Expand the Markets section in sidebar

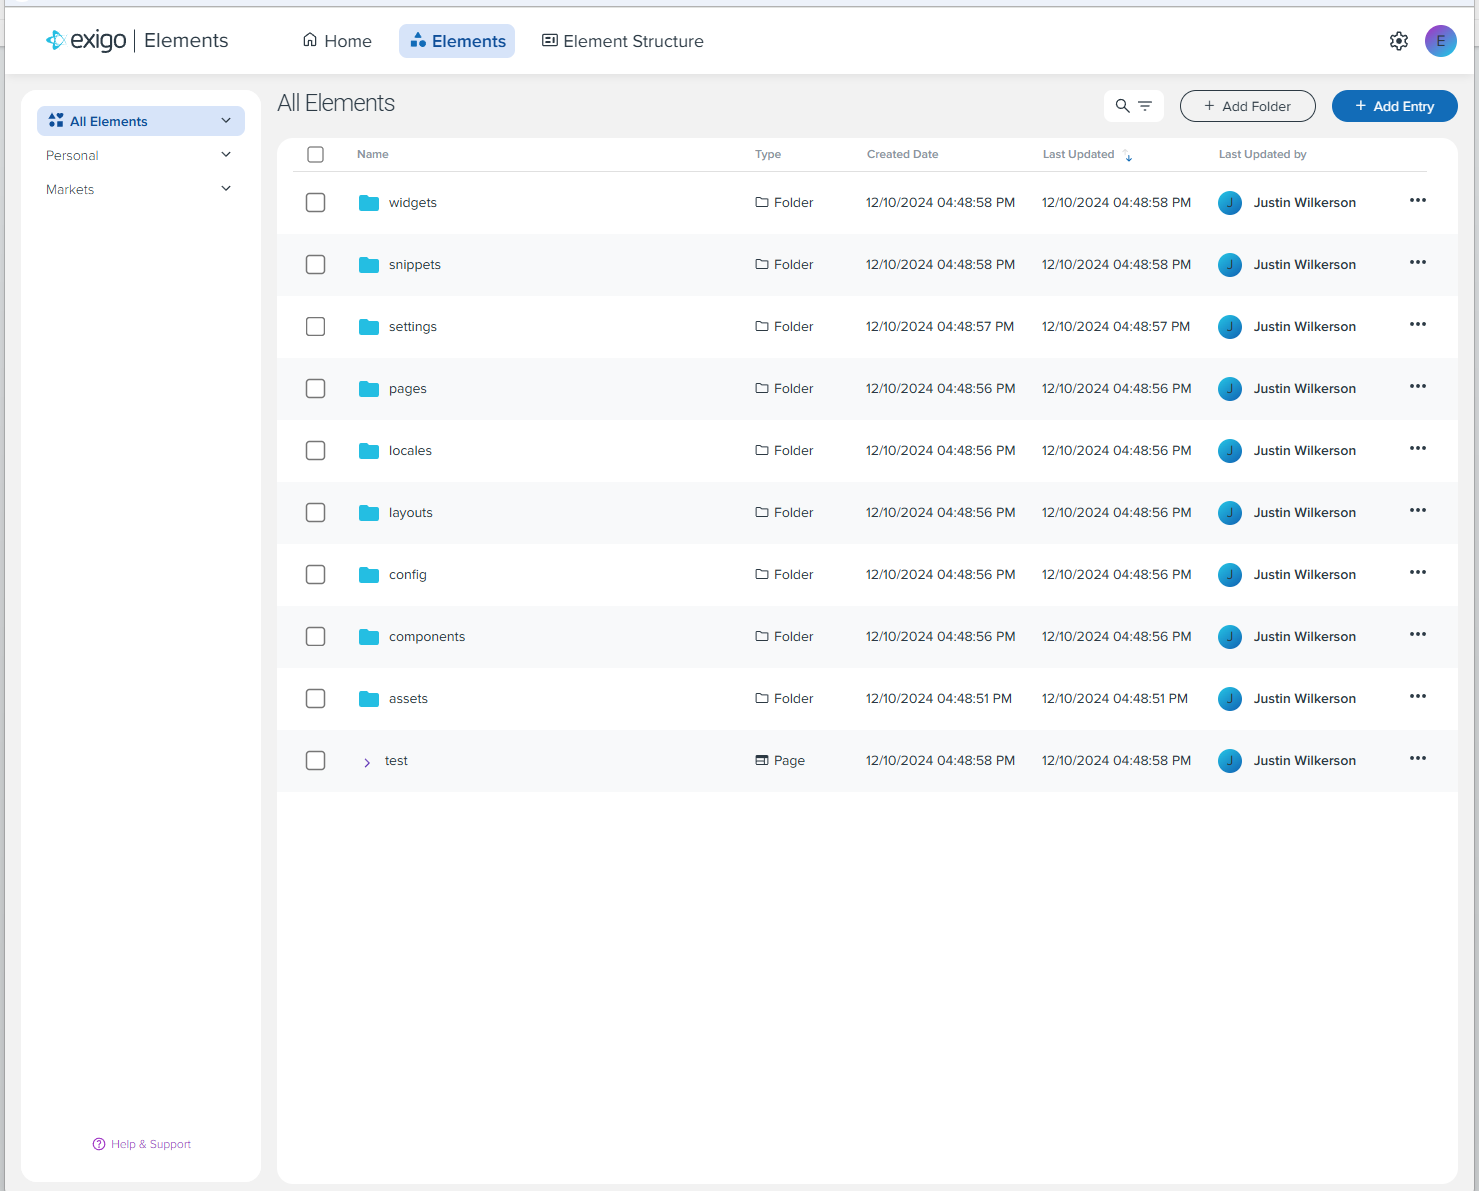coord(226,189)
